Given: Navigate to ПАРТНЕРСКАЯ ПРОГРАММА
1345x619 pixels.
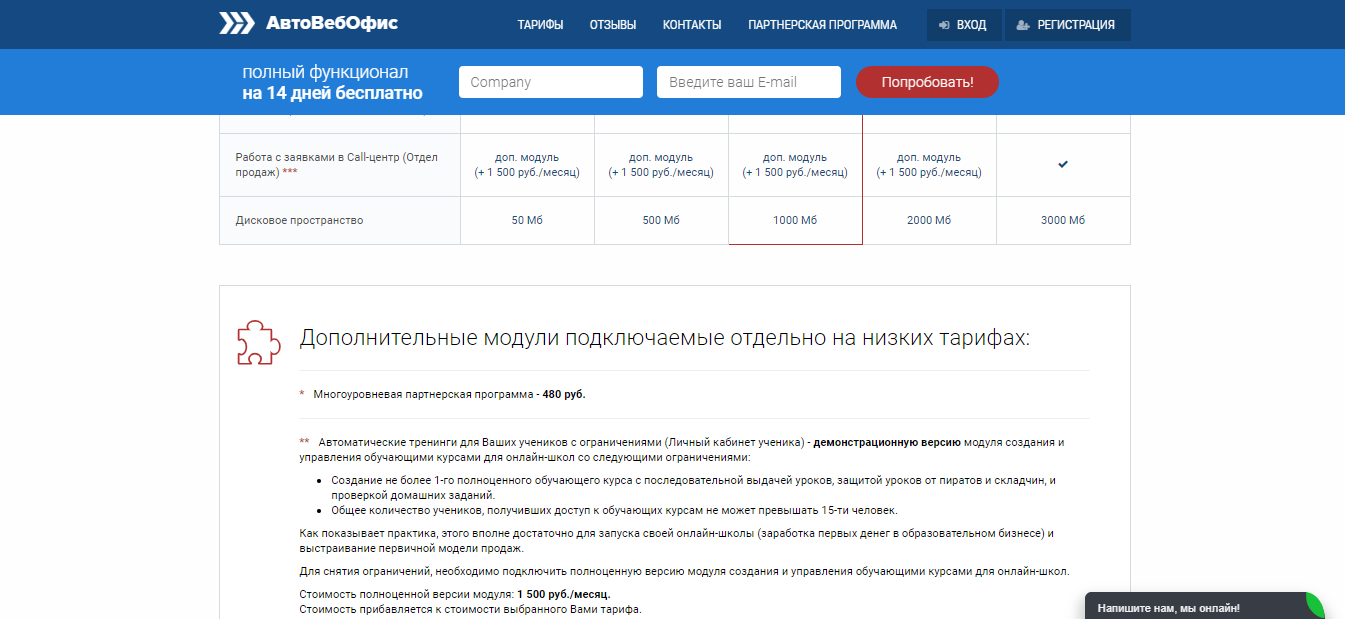Looking at the screenshot, I should tap(822, 25).
